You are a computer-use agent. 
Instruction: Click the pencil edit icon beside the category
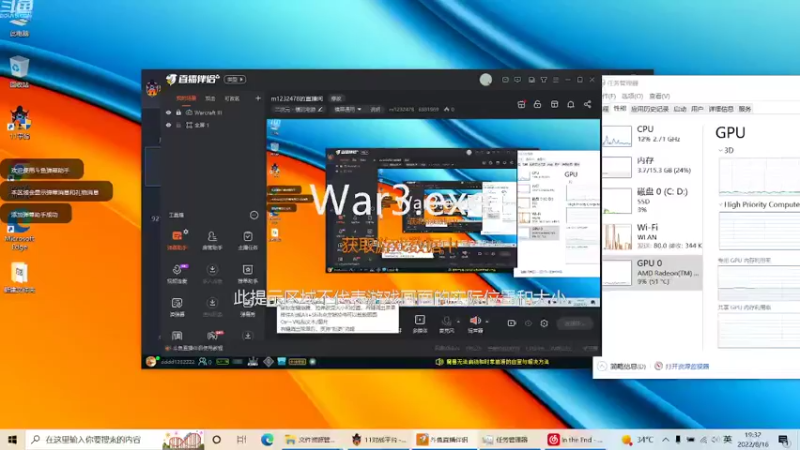[320, 109]
